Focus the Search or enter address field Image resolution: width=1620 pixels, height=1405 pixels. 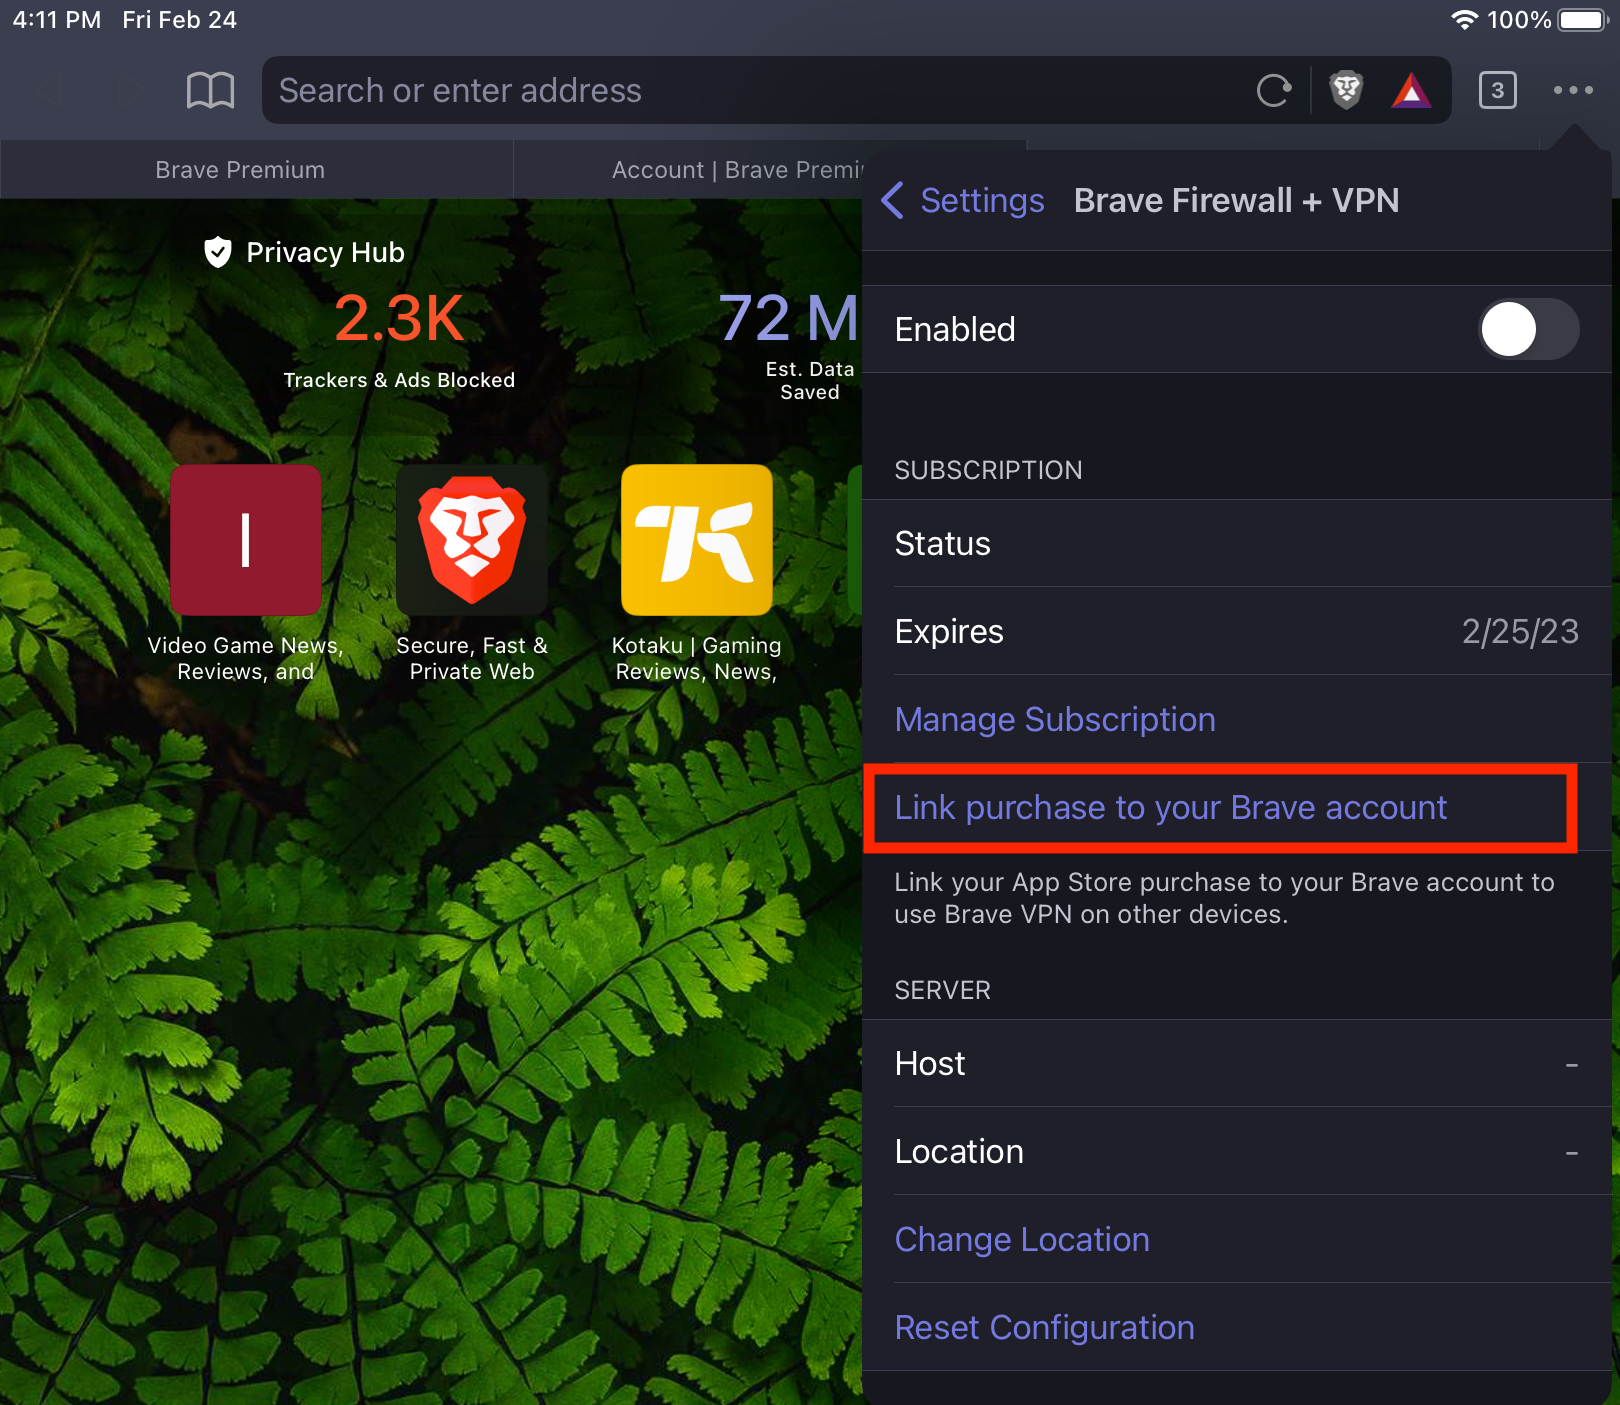coord(760,91)
